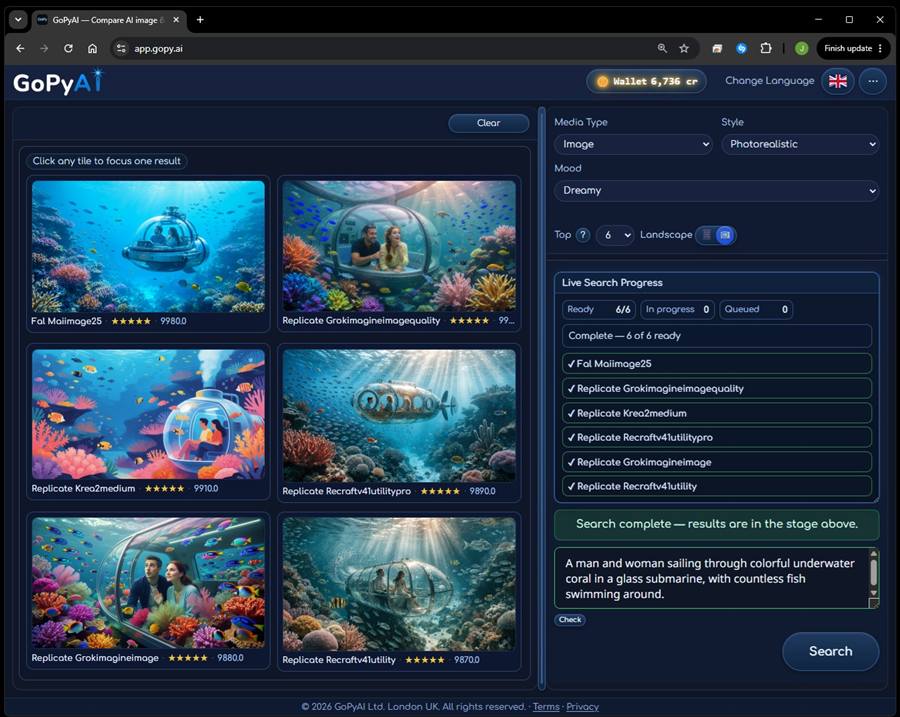Screen dimensions: 900x717
Task: Click star rating of Replicate Grokimagineimage tile
Action: click(x=188, y=658)
